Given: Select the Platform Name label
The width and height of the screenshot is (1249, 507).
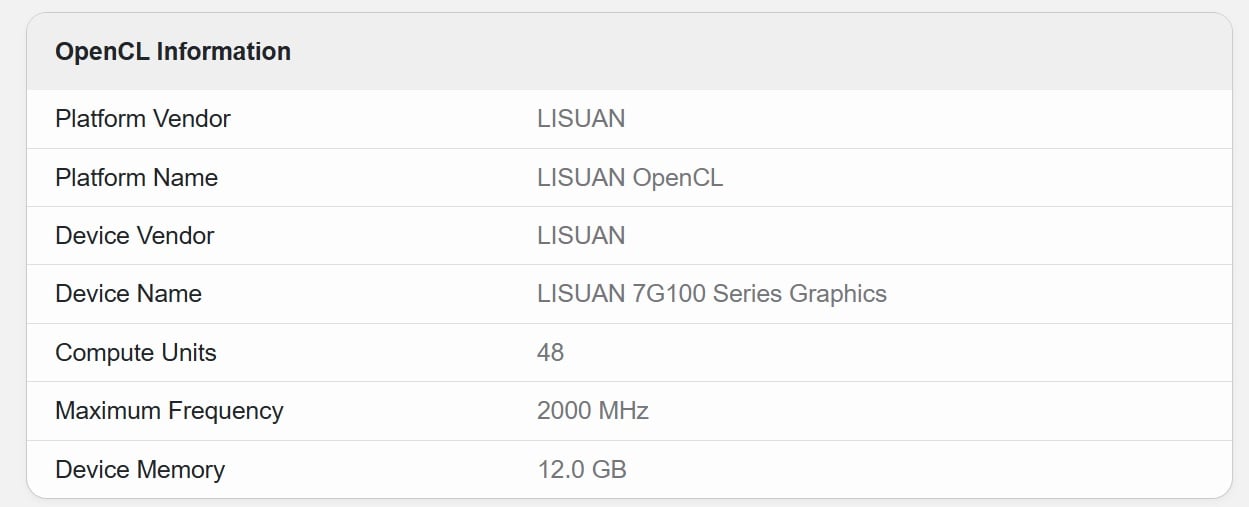Looking at the screenshot, I should point(136,178).
